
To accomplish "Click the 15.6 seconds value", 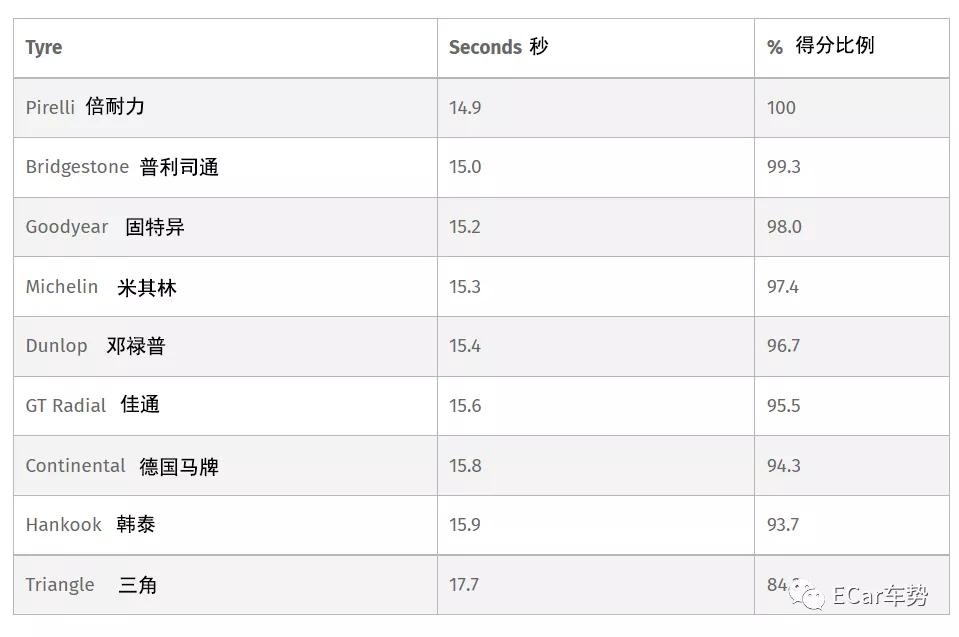I will click(465, 405).
